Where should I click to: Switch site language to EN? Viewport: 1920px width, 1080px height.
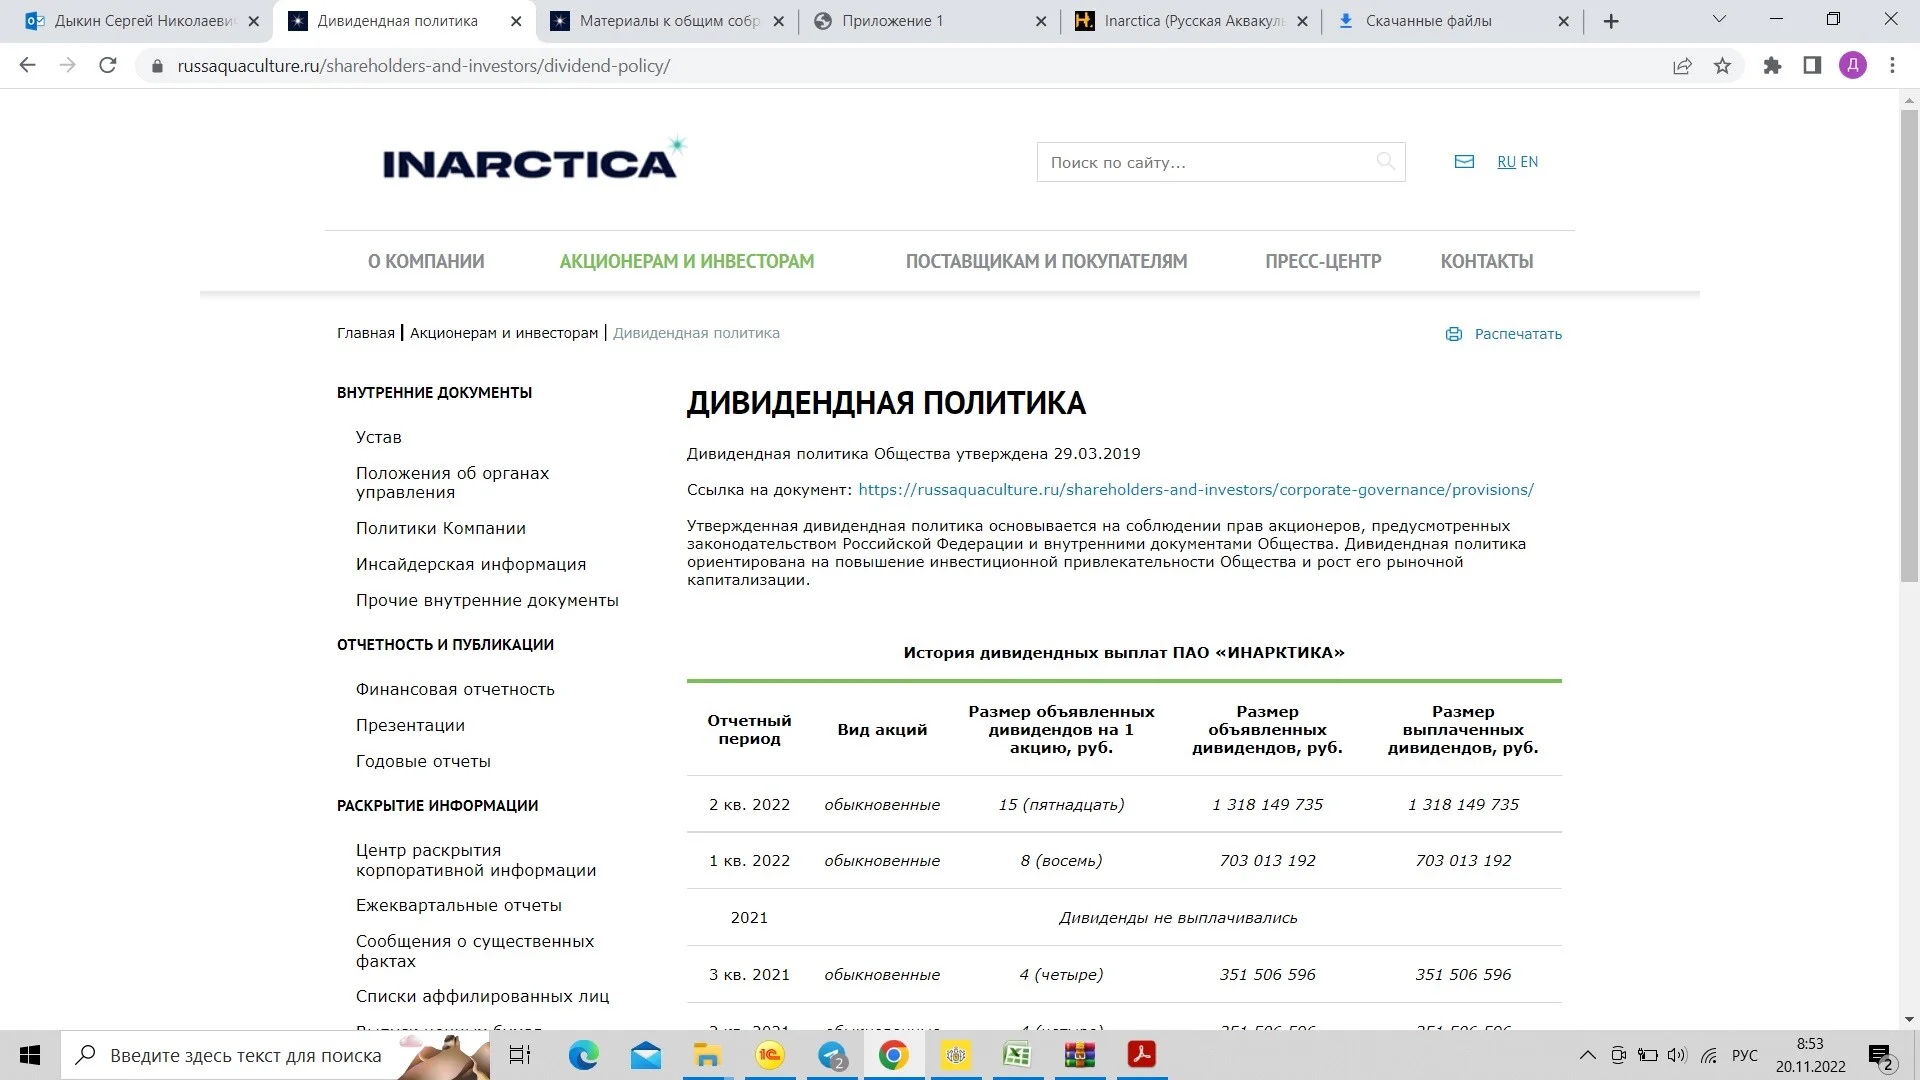pos(1529,162)
